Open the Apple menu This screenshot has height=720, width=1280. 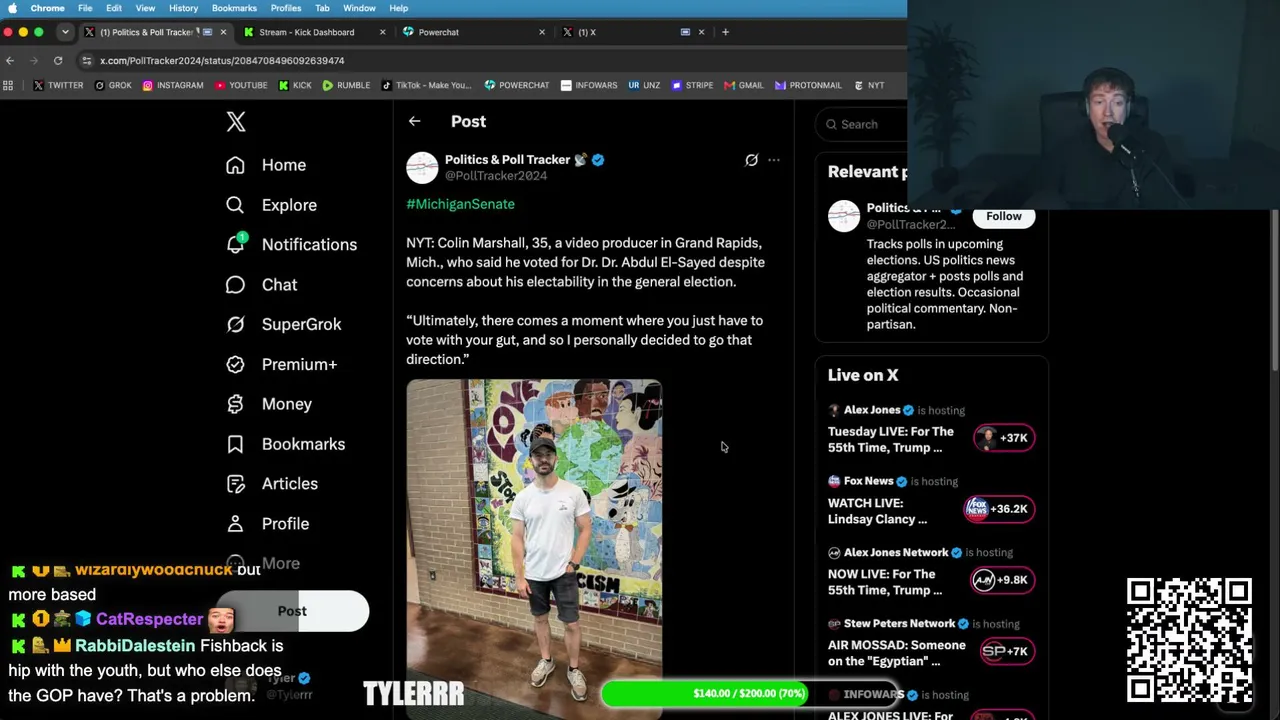pos(12,8)
